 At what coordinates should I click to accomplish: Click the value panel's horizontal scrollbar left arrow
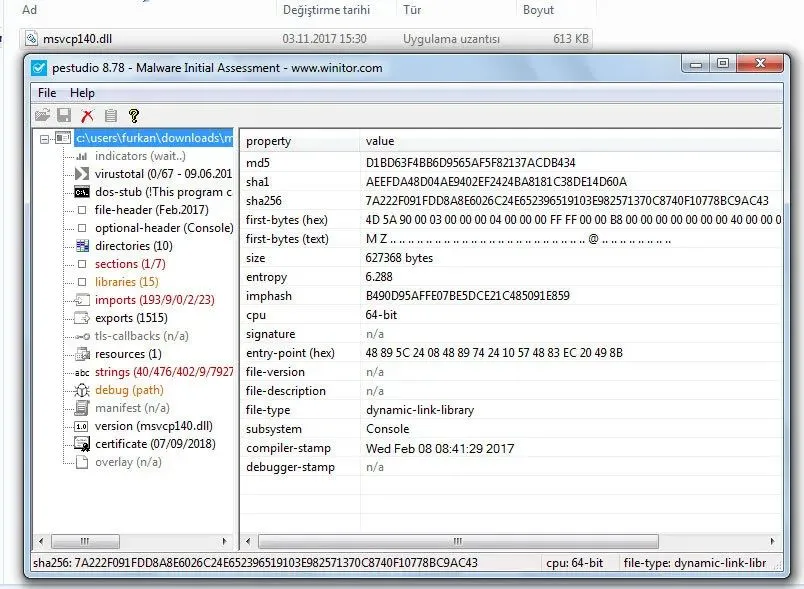pyautogui.click(x=248, y=541)
